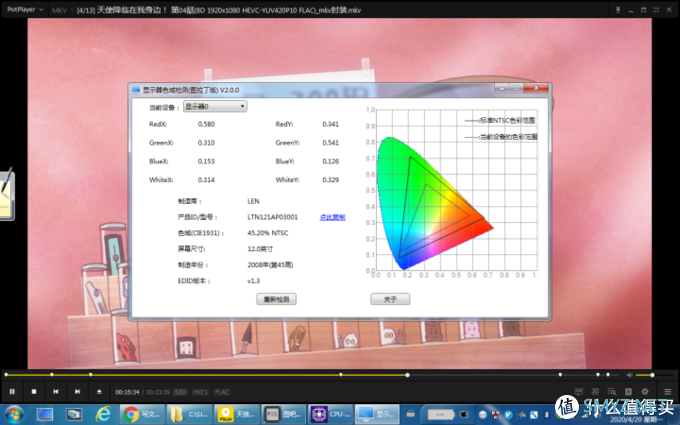Stop the video with the stop button
This screenshot has height=425, width=680.
click(34, 392)
